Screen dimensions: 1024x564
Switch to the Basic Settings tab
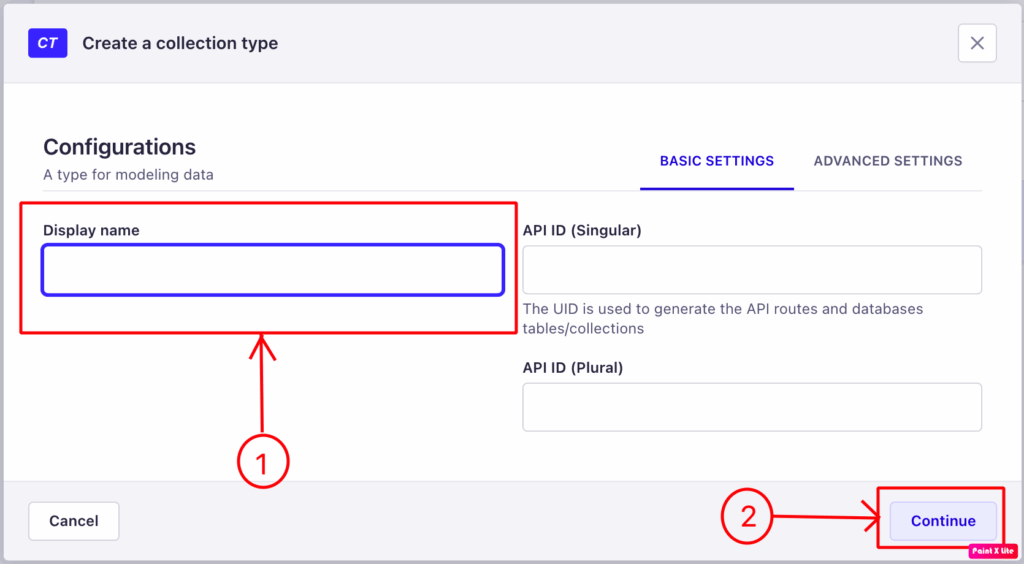pyautogui.click(x=716, y=161)
